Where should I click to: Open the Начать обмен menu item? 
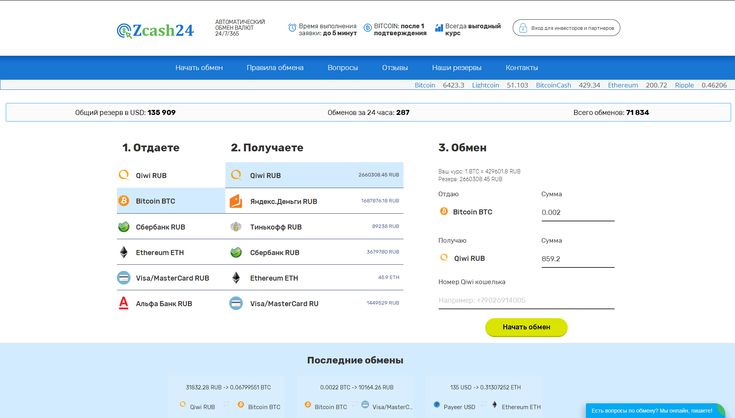[x=199, y=68]
